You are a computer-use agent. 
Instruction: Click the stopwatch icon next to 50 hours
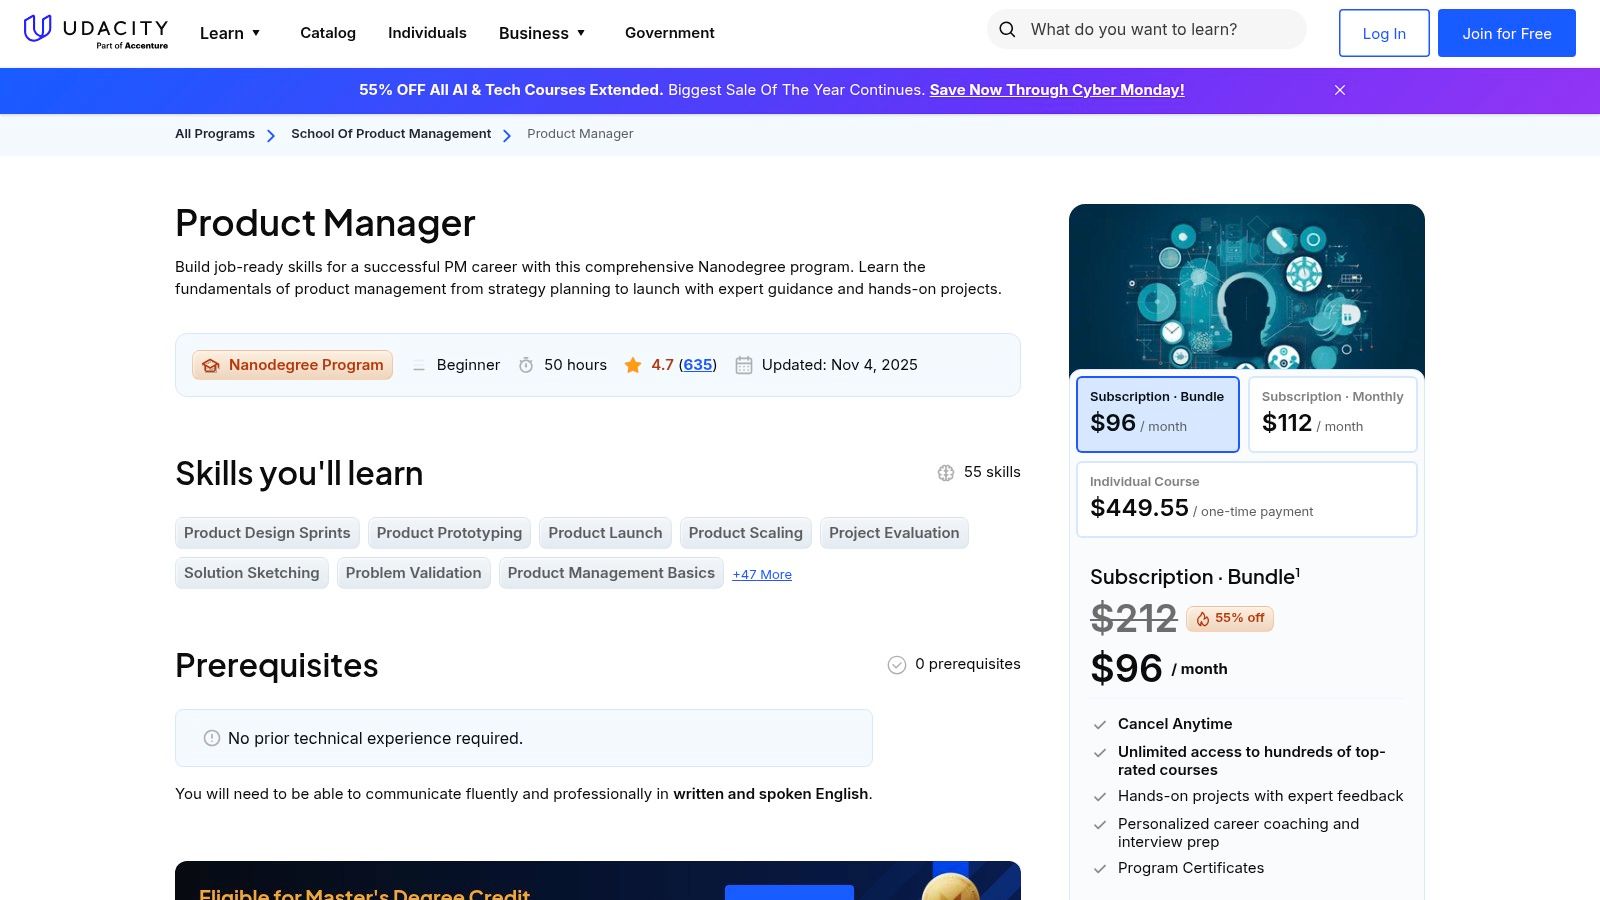[x=526, y=365]
